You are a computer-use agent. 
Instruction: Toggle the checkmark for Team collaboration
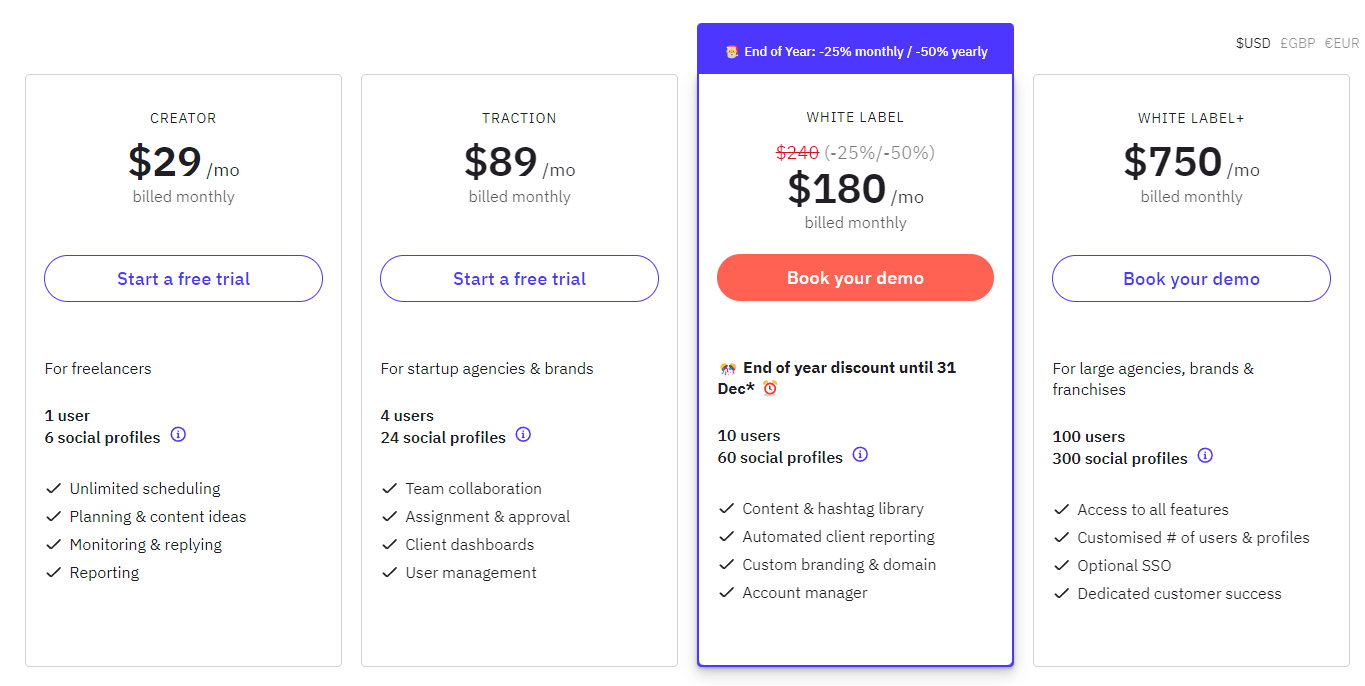coord(389,488)
